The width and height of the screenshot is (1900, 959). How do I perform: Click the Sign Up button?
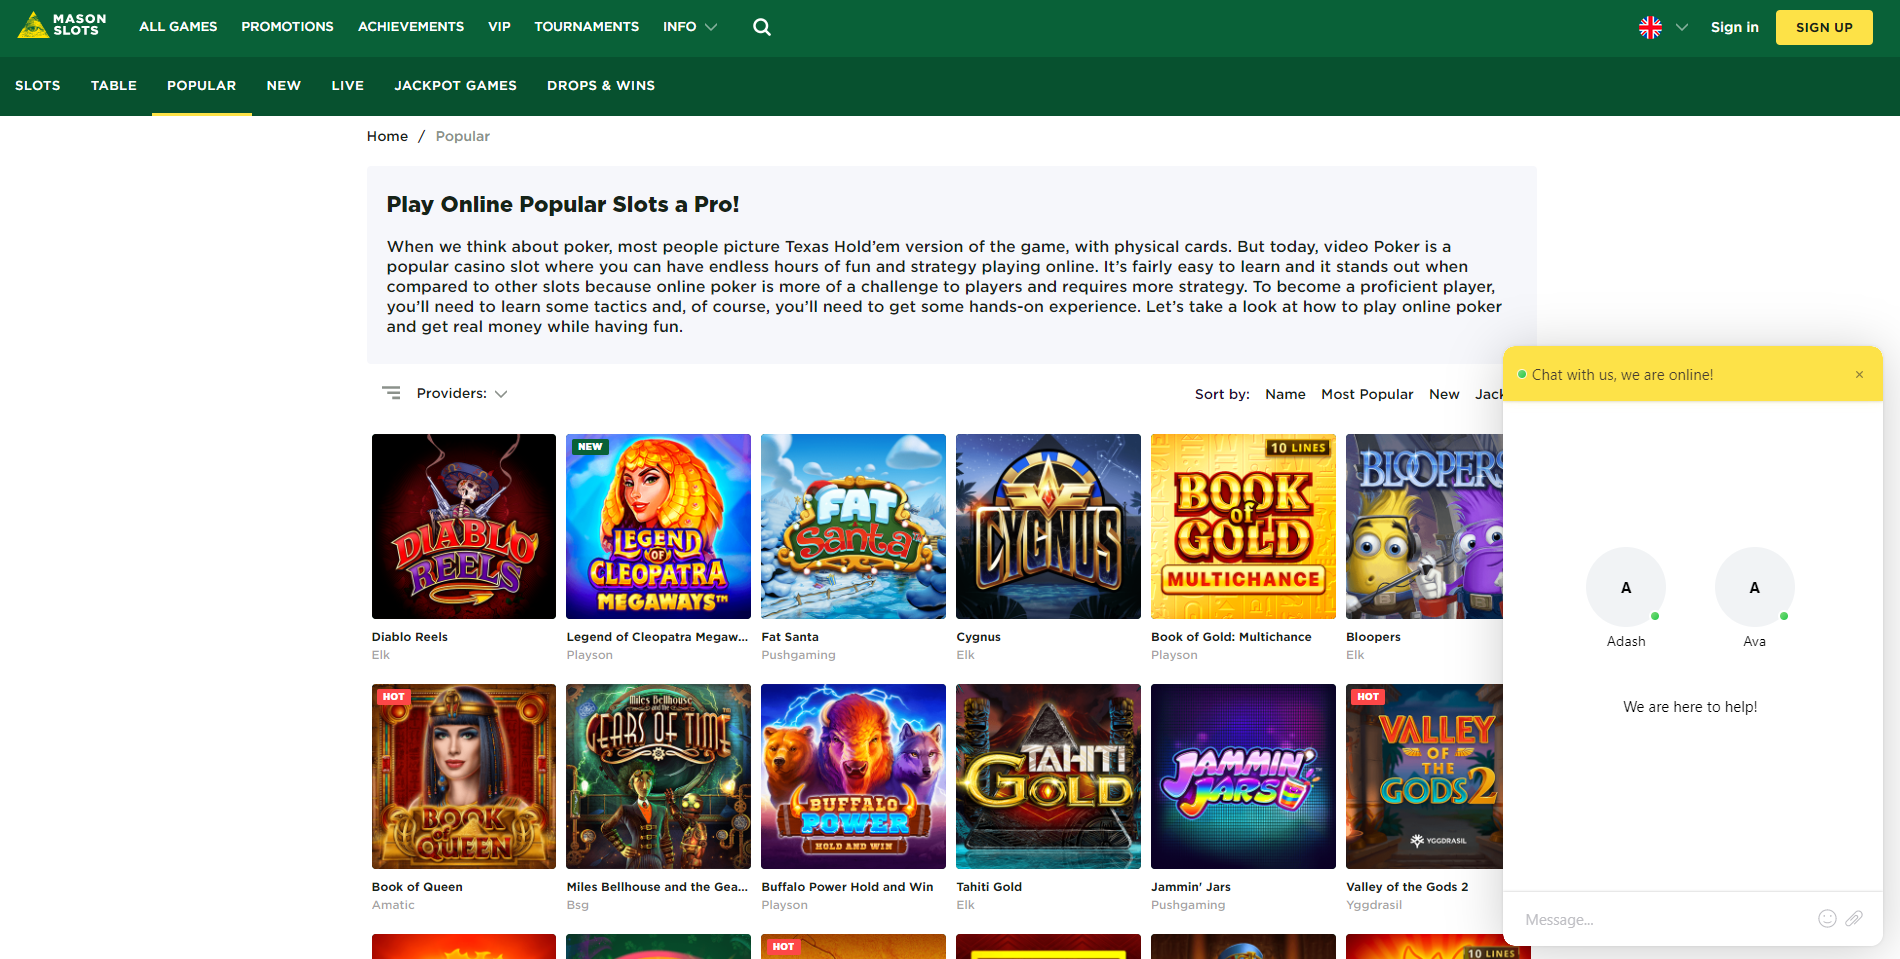coord(1824,27)
